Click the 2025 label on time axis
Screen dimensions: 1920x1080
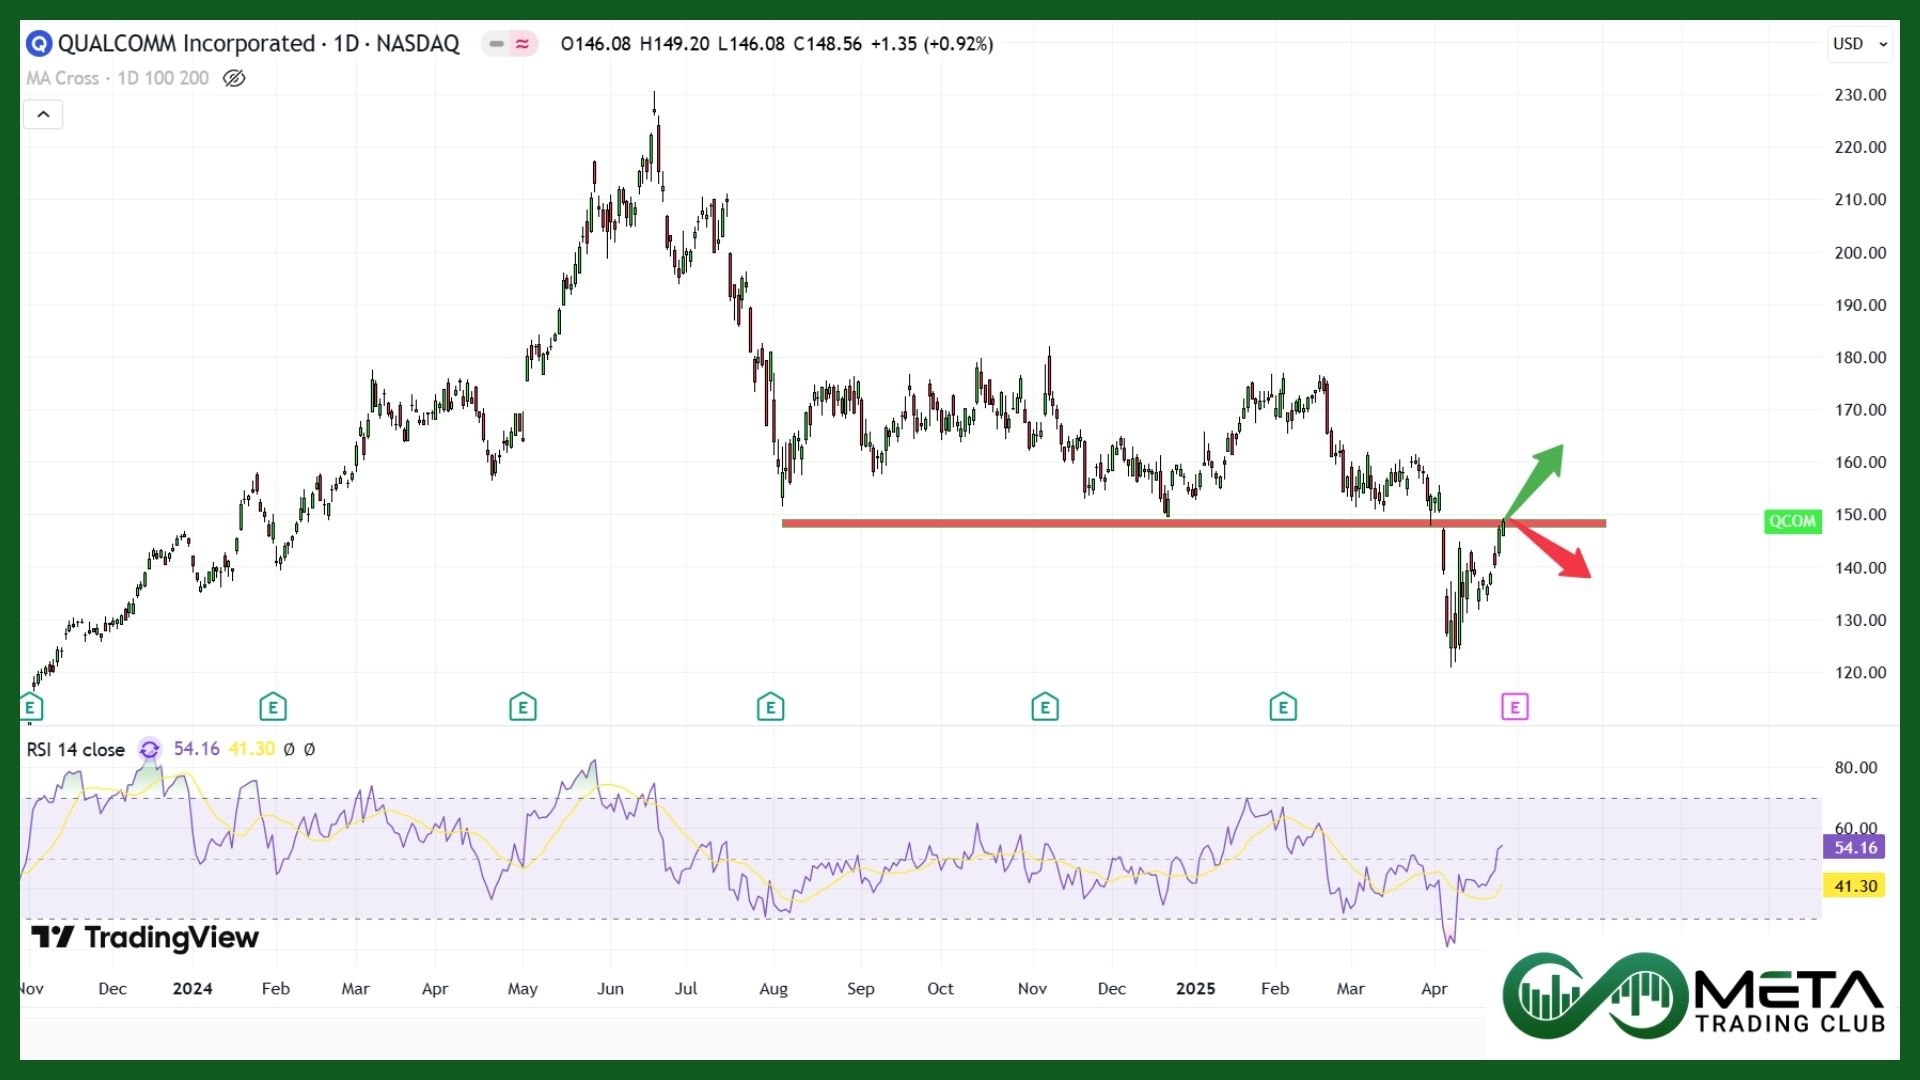coord(1196,988)
